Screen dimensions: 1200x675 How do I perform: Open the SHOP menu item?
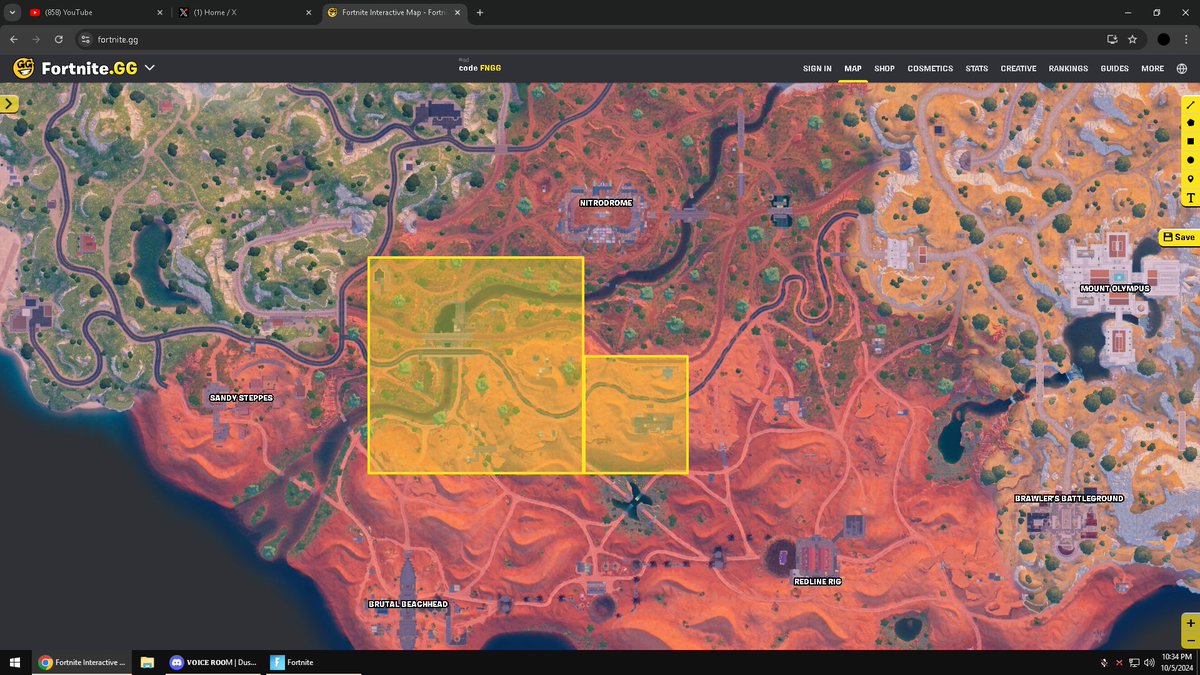[884, 69]
